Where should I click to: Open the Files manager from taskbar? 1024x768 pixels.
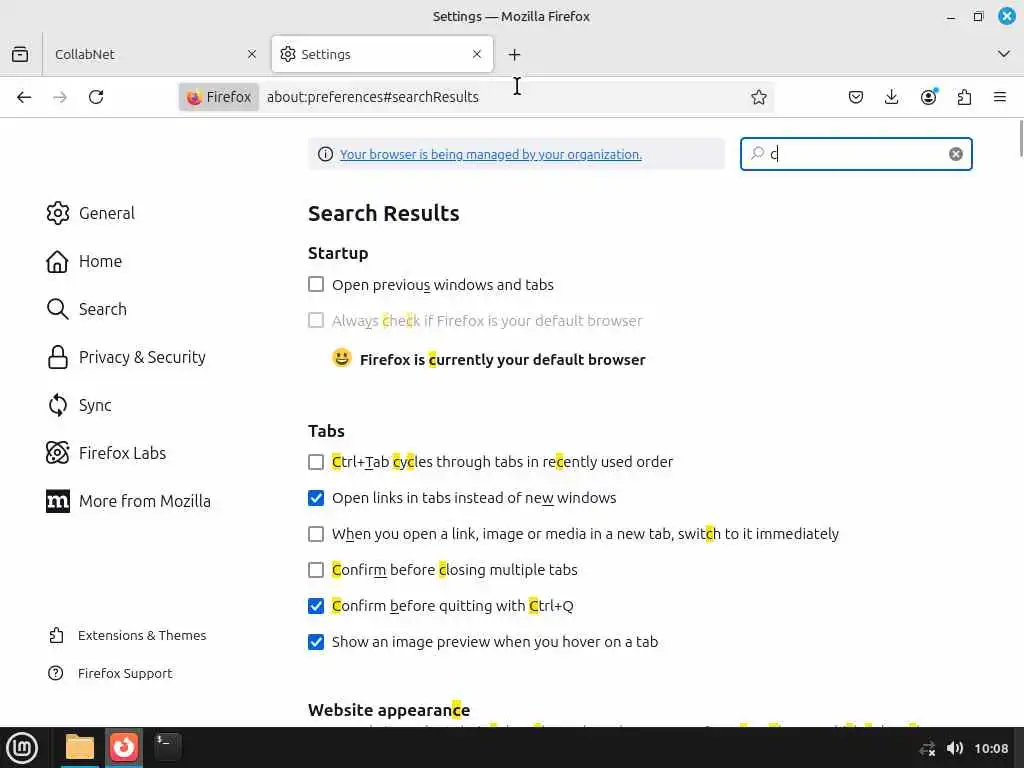point(80,747)
